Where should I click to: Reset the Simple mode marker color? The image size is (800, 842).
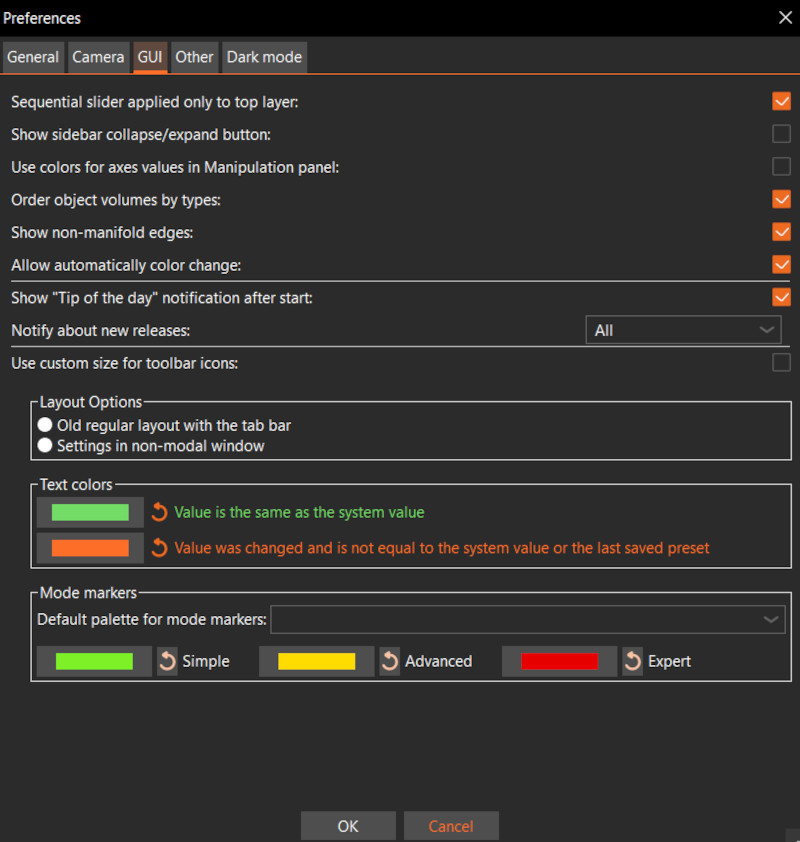tap(168, 661)
